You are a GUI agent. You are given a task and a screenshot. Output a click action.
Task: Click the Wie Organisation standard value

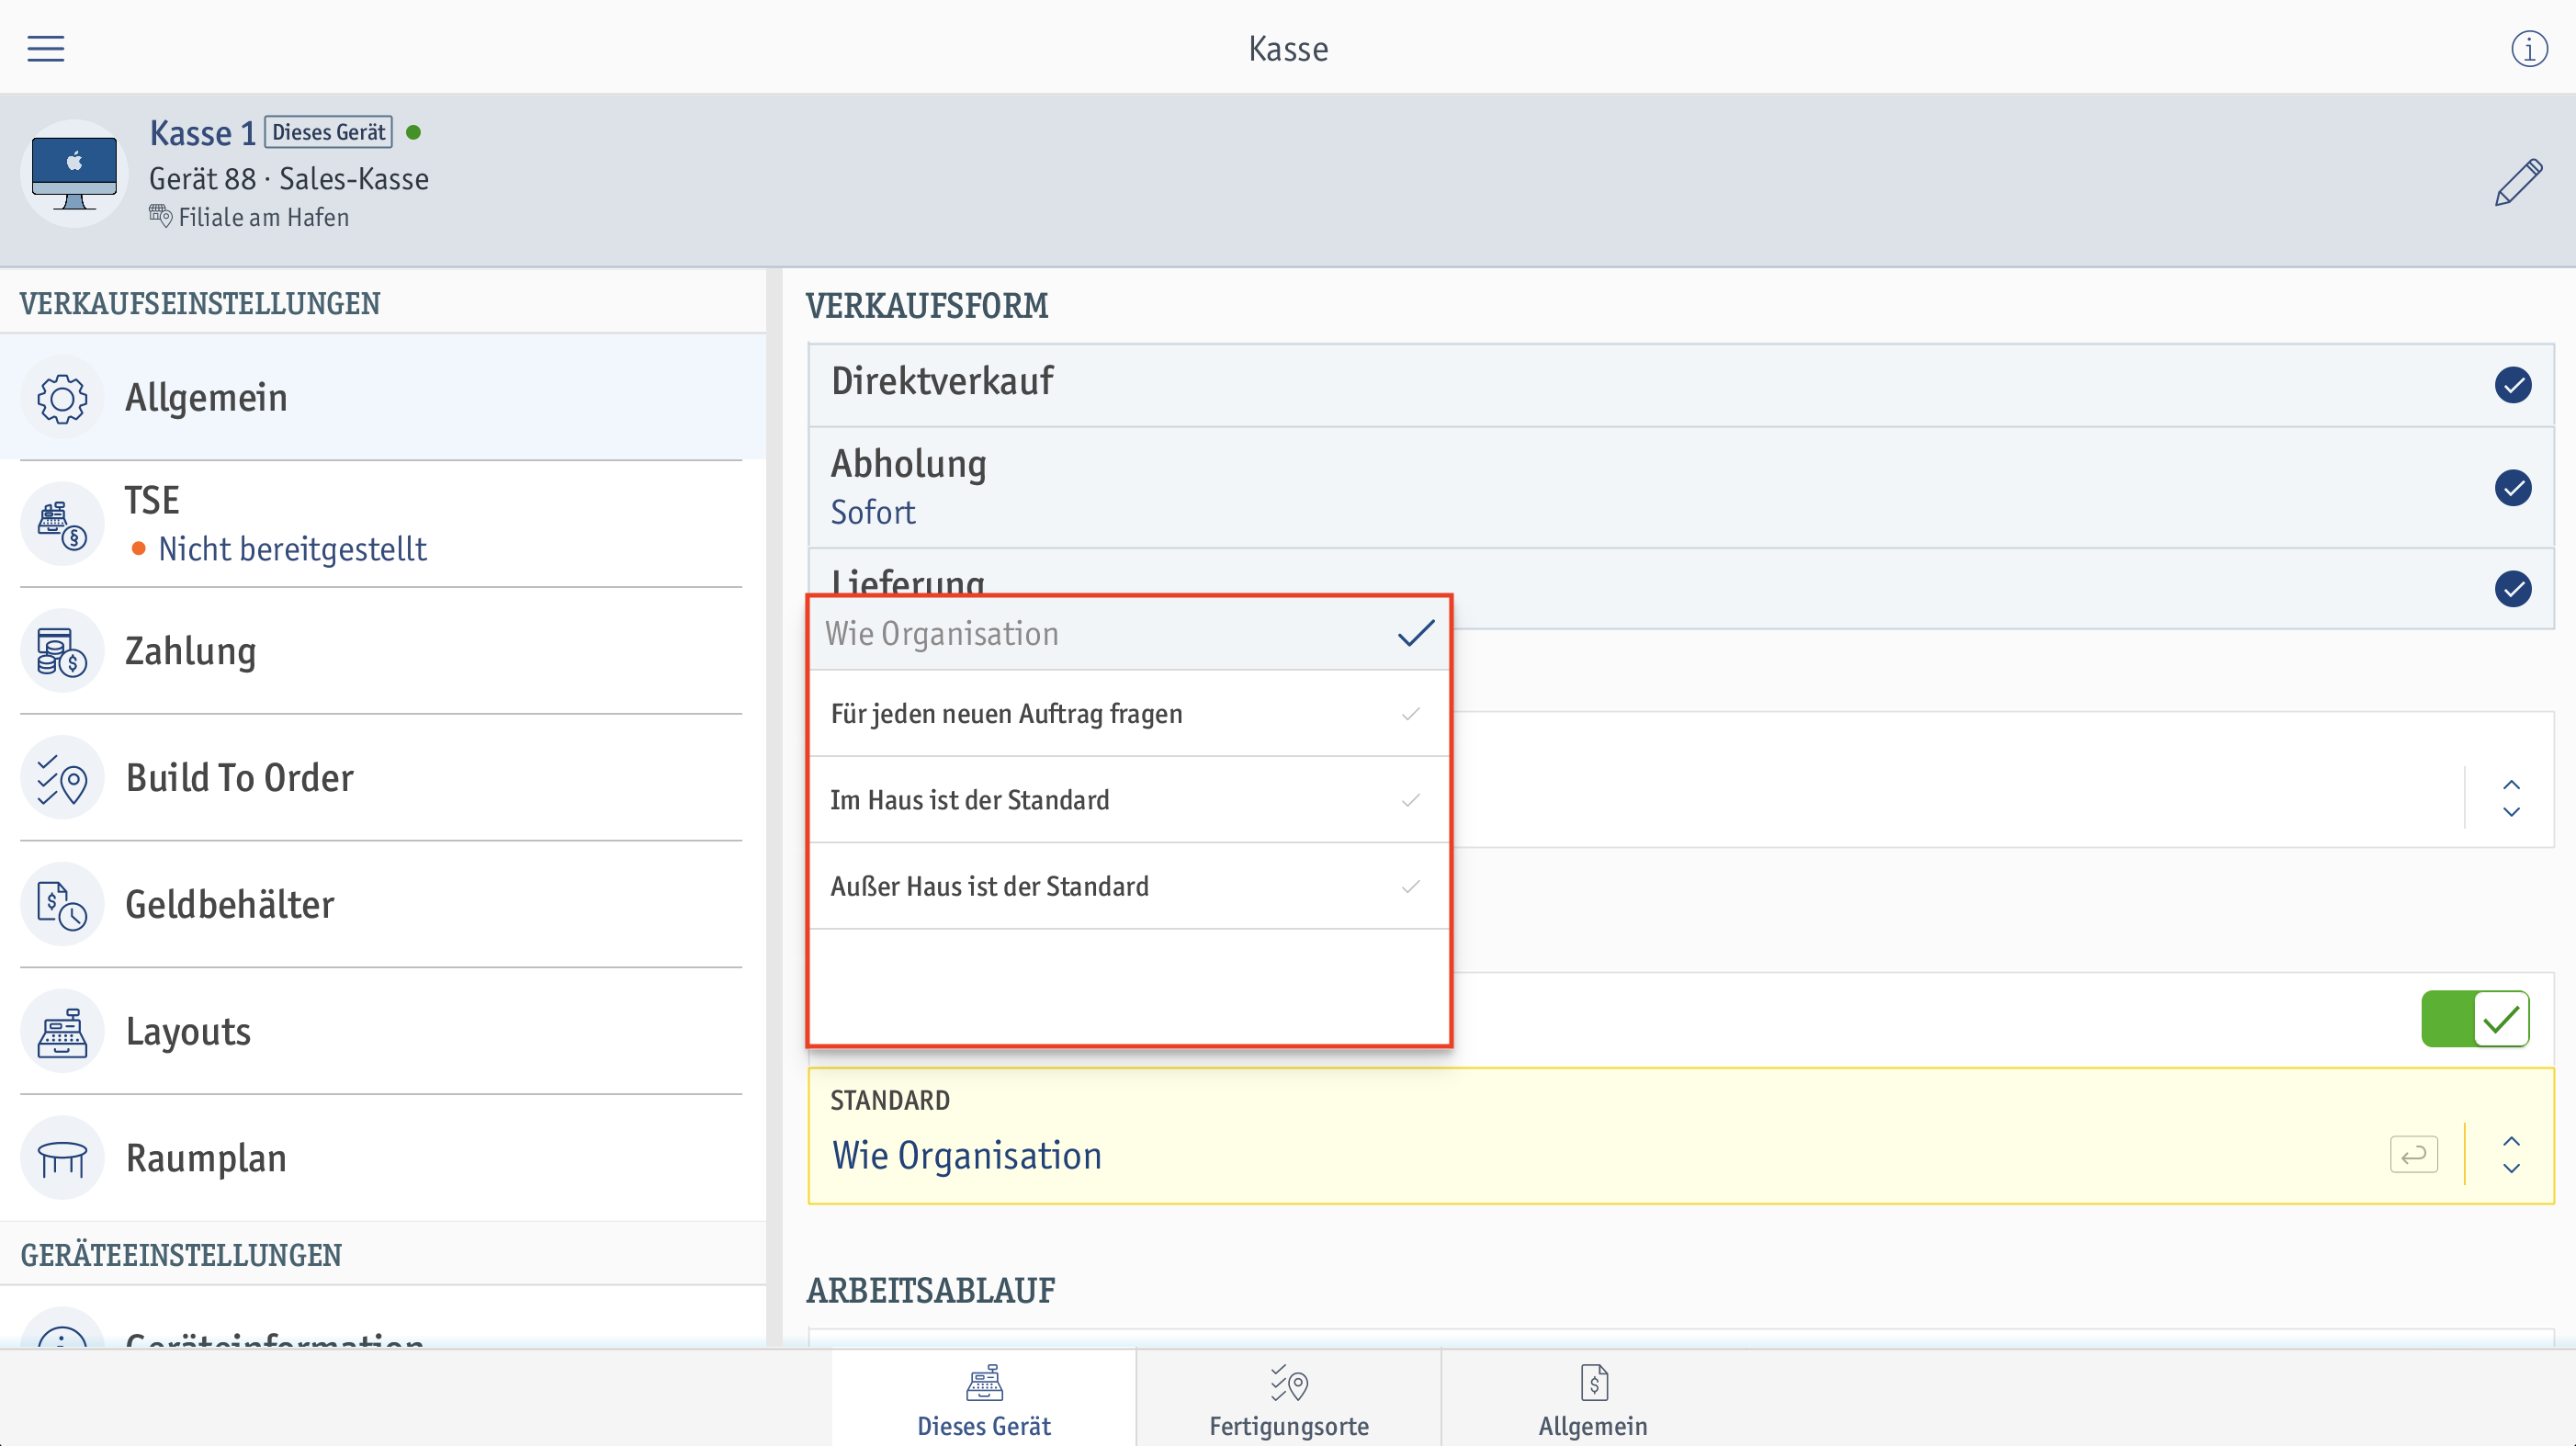967,1156
